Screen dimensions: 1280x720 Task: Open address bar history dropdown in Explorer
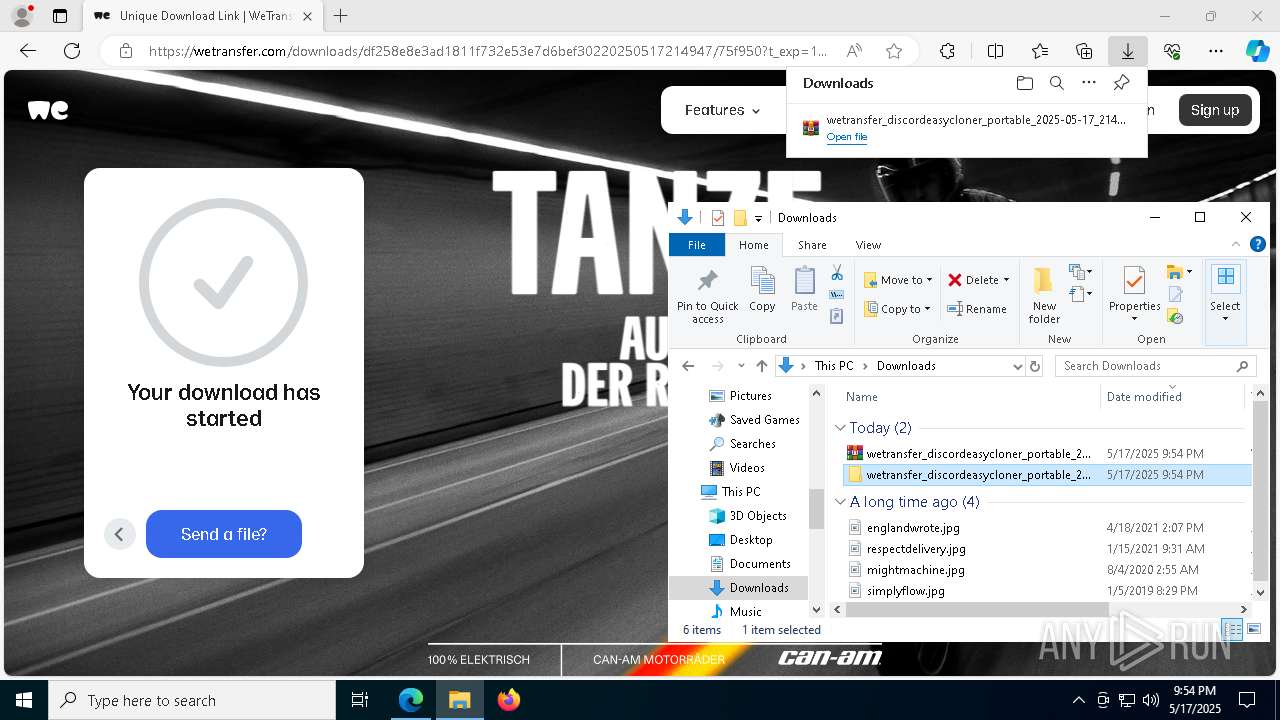(1018, 366)
